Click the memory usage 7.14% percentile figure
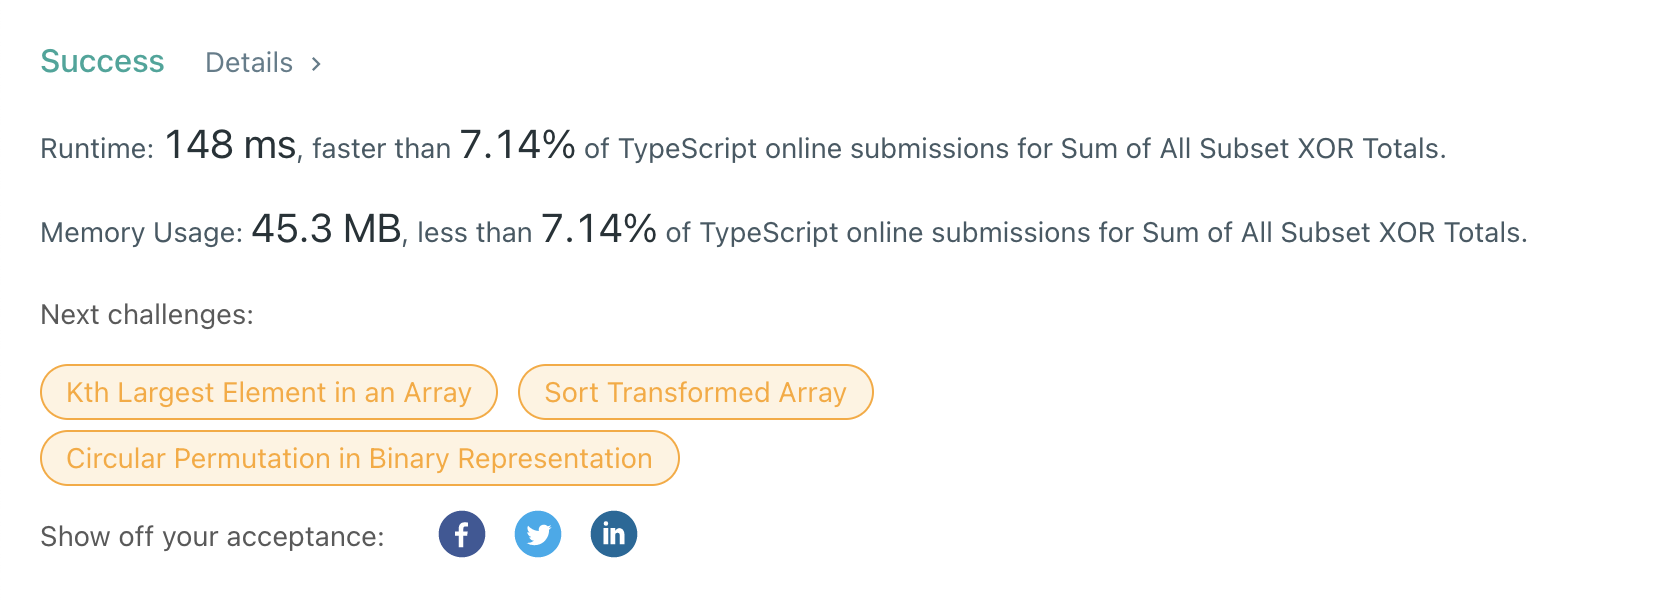This screenshot has height=600, width=1656. tap(598, 230)
